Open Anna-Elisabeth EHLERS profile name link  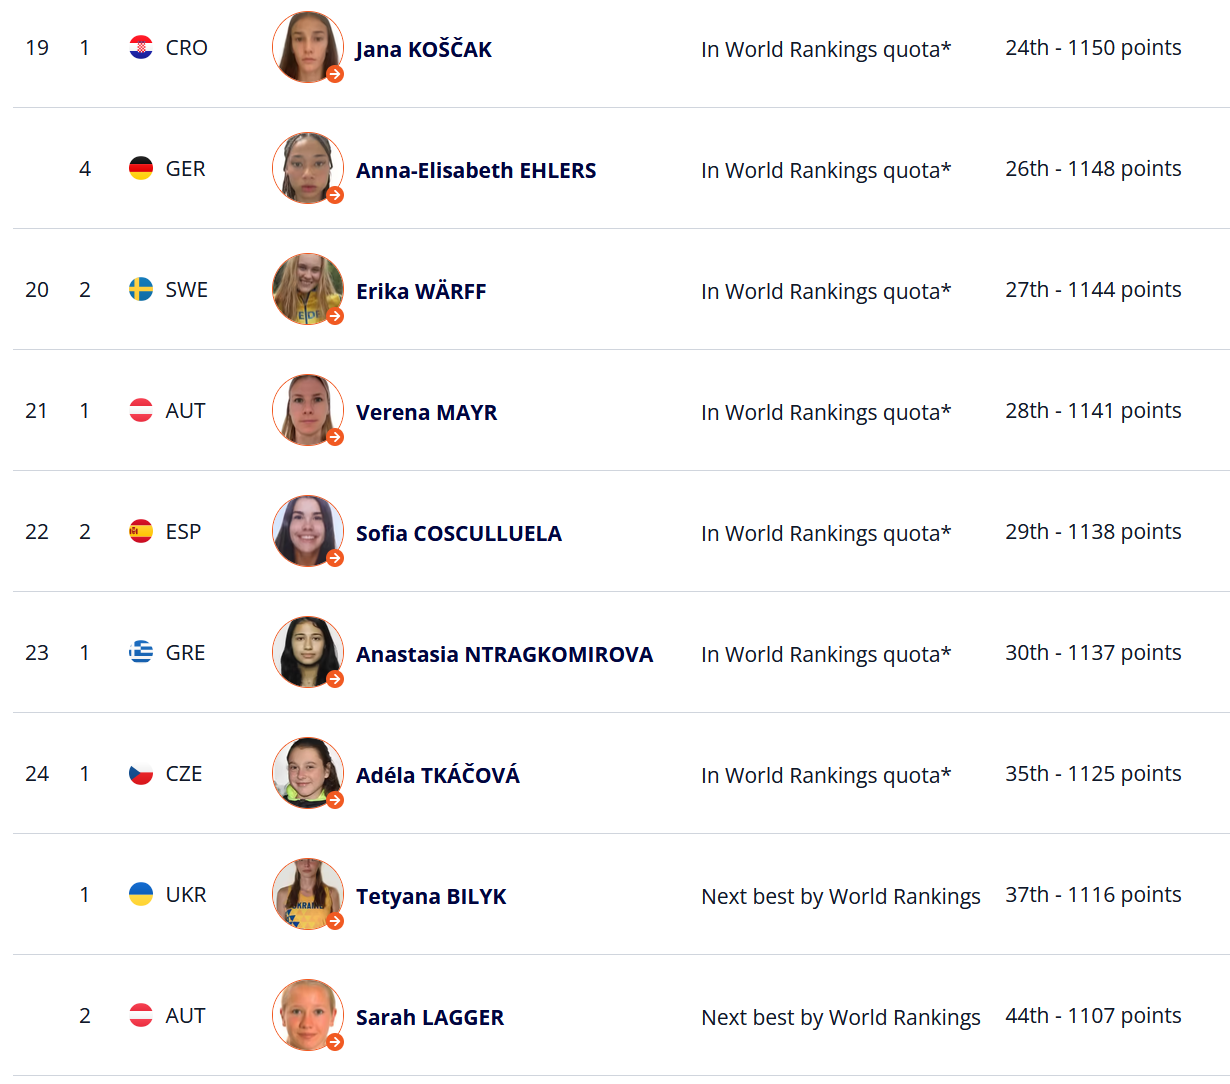coord(476,170)
